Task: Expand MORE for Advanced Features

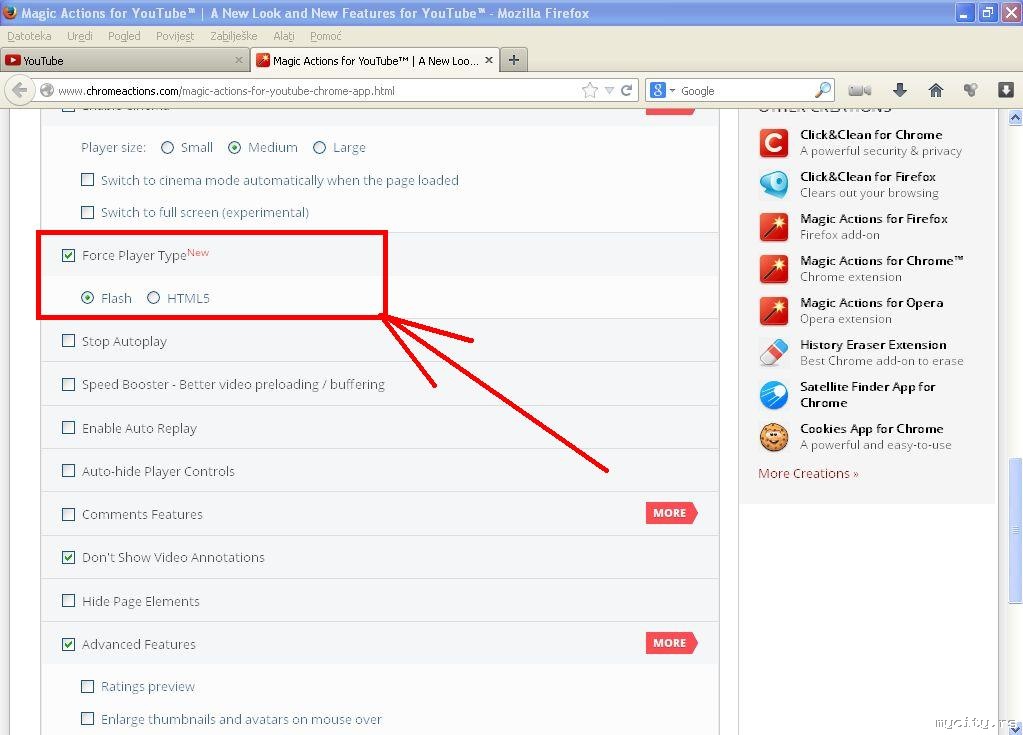Action: 671,643
